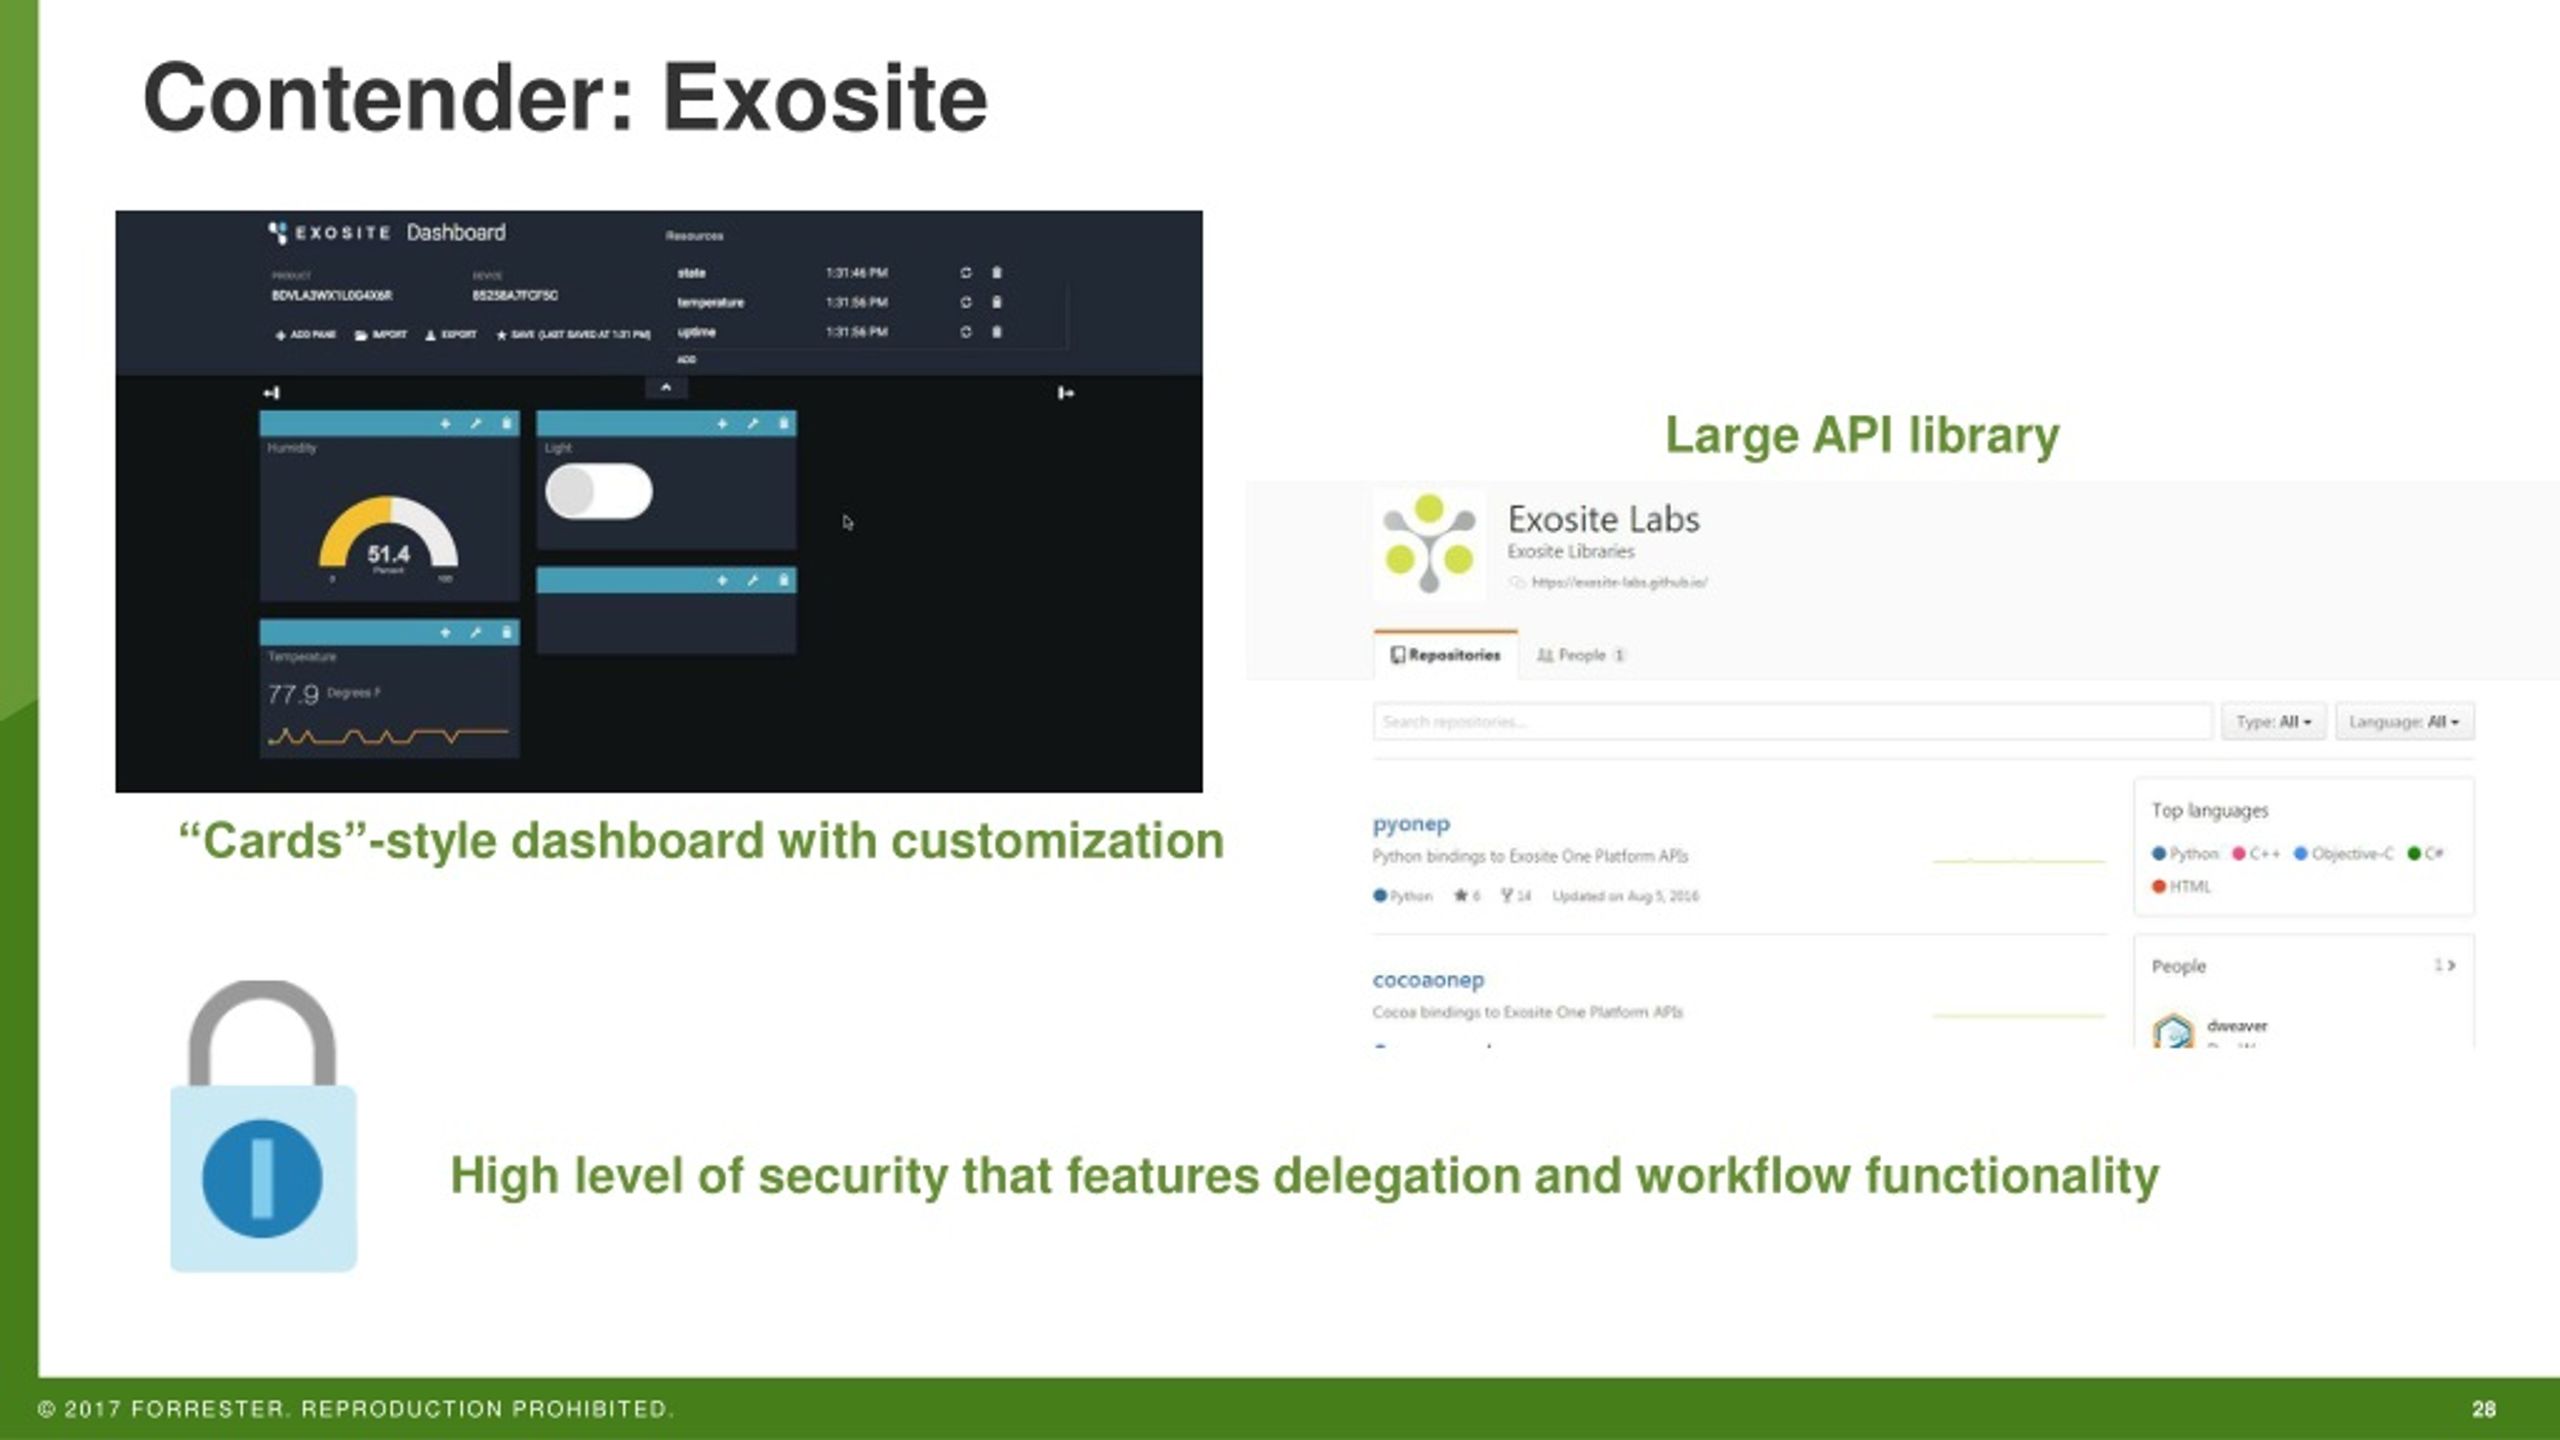Delete the empty pane via trash icon
This screenshot has height=1440, width=2560.
783,580
